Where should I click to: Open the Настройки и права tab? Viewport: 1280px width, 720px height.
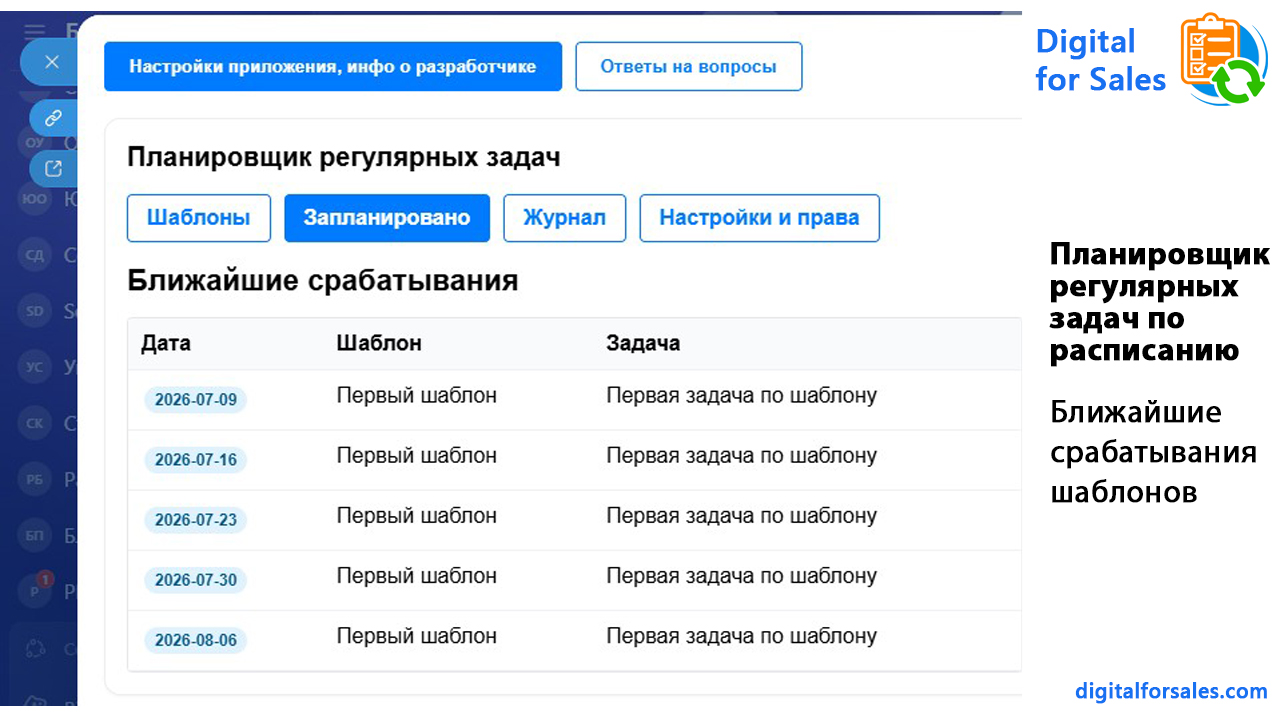click(x=759, y=218)
